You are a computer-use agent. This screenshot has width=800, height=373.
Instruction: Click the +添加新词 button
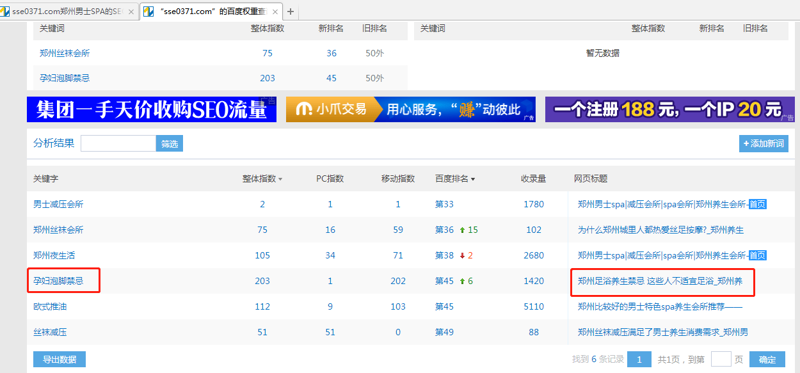pos(763,143)
